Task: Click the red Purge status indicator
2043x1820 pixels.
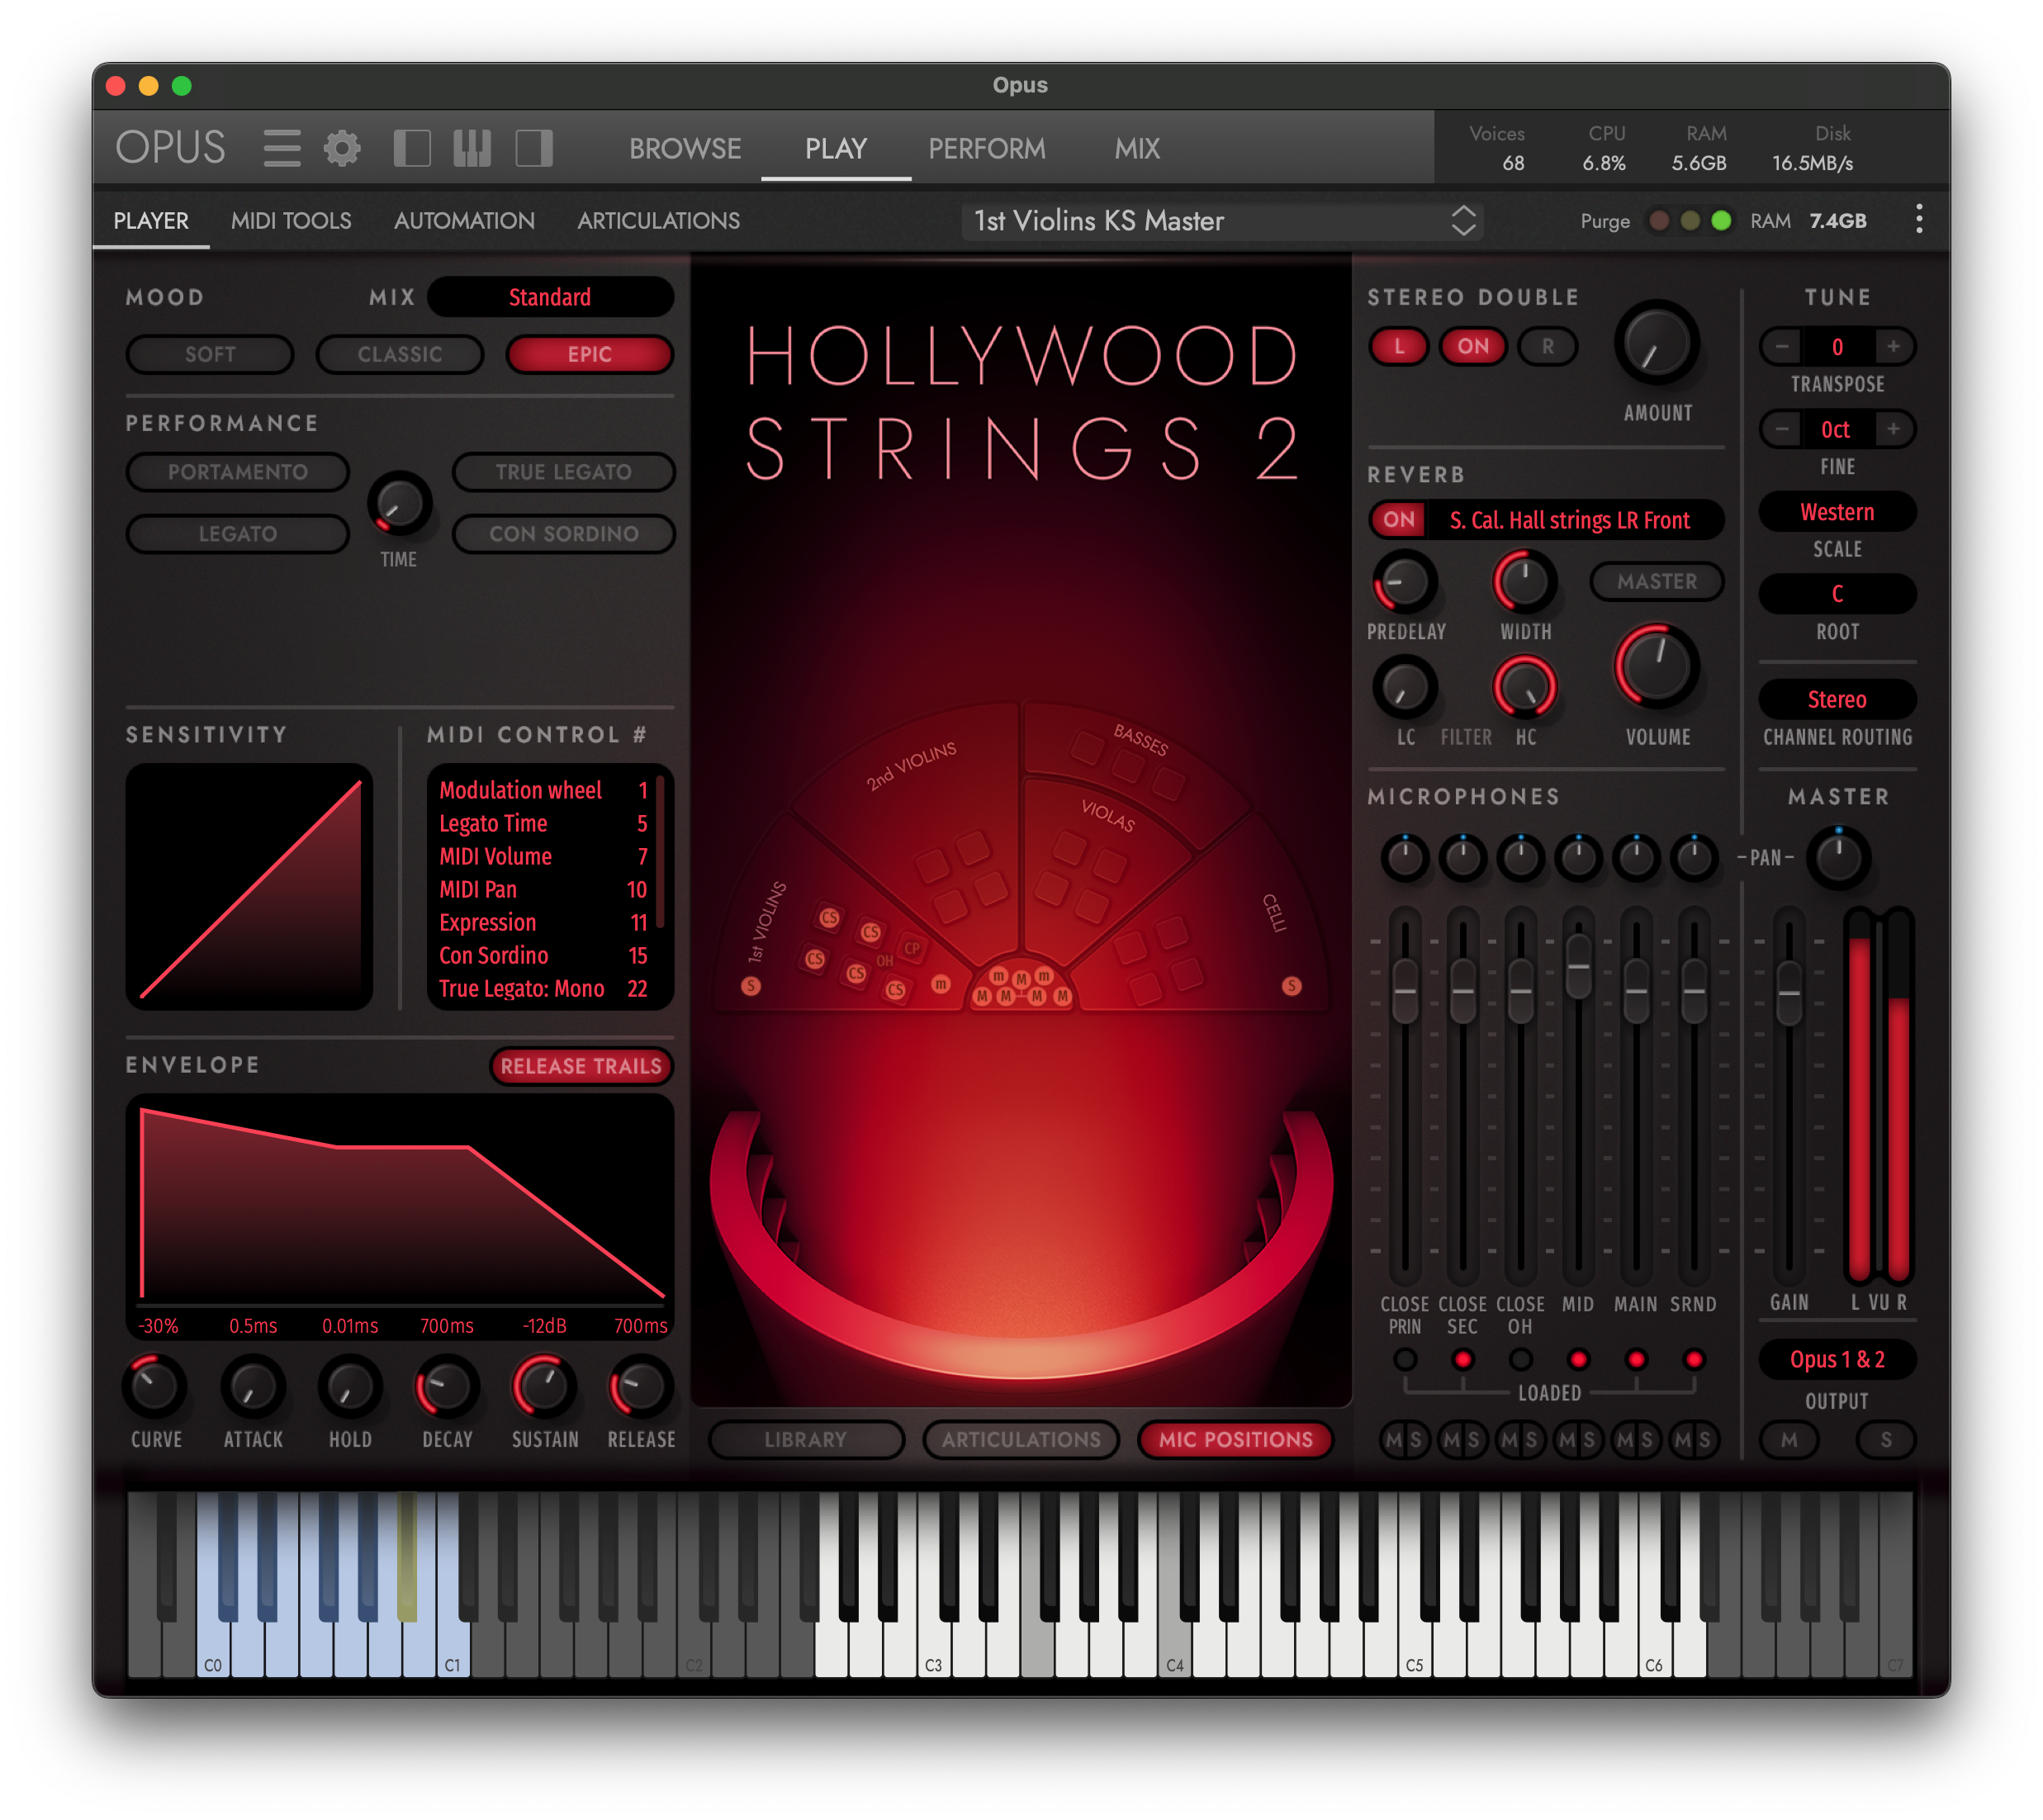Action: 1659,221
